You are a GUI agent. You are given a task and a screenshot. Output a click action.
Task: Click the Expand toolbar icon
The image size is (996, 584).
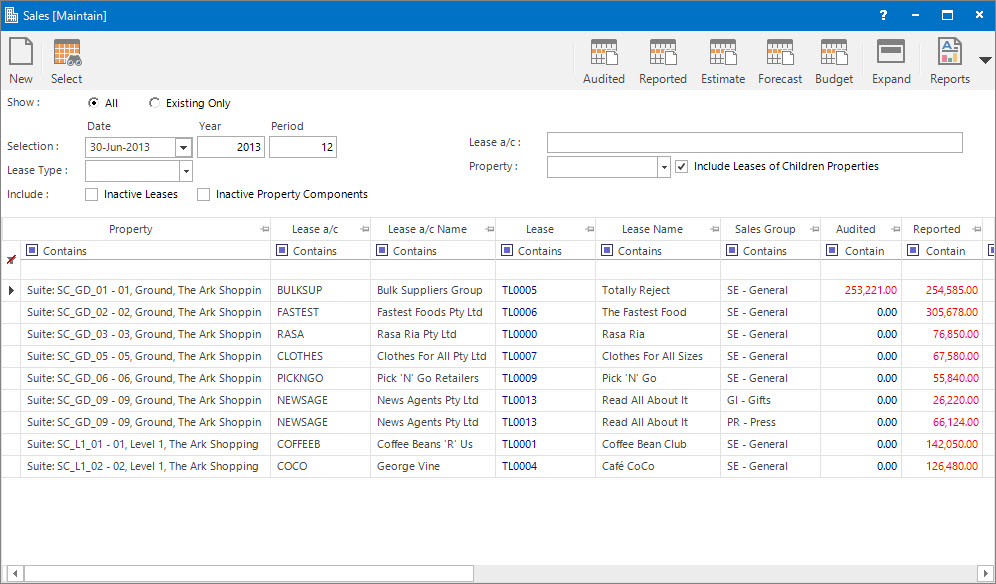pyautogui.click(x=891, y=61)
